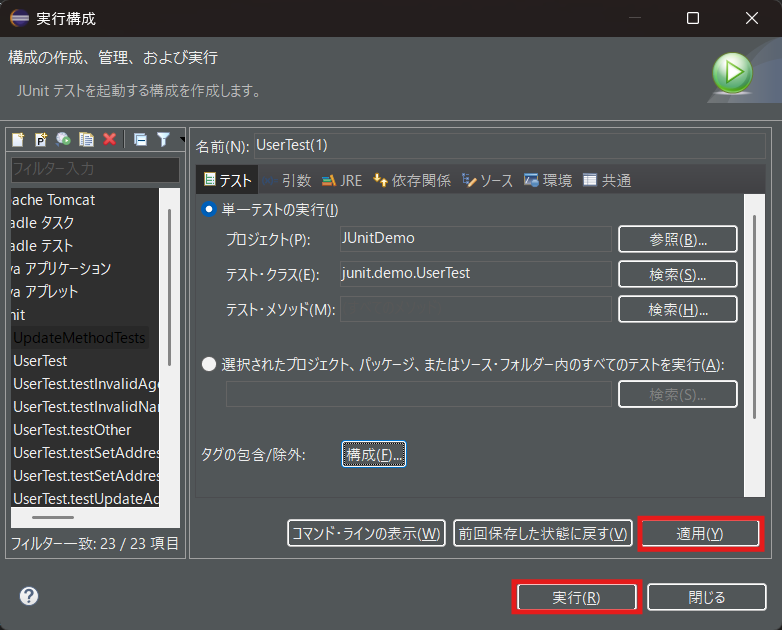
Task: Click the new prototype configuration icon
Action: coord(41,140)
